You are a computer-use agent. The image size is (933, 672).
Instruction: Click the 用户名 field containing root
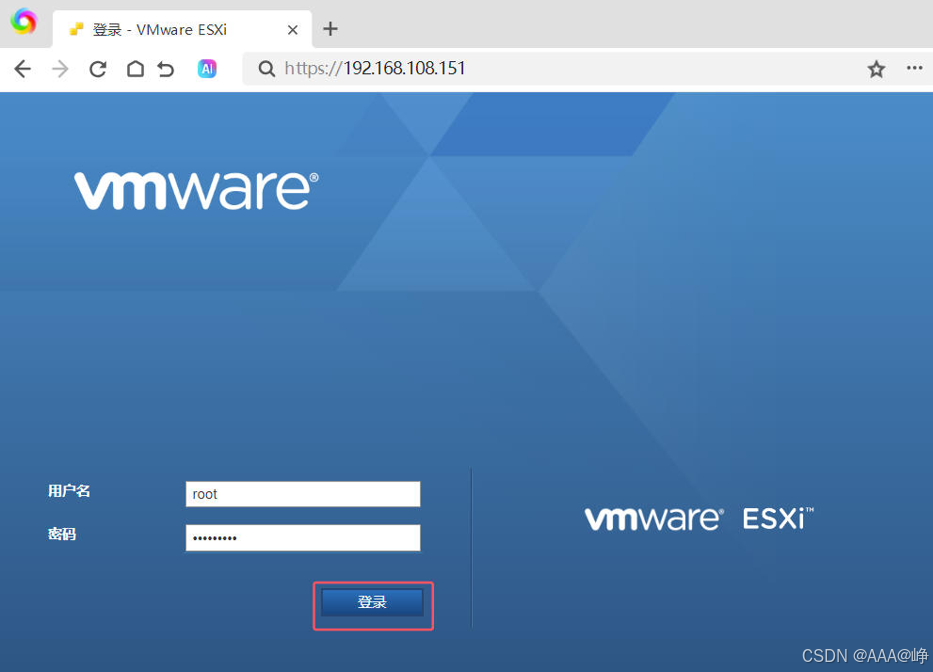303,494
